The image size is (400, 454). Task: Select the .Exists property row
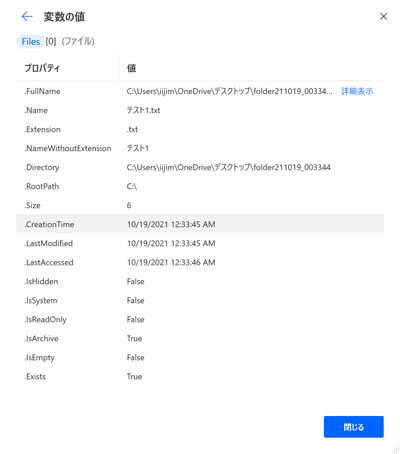(200, 376)
